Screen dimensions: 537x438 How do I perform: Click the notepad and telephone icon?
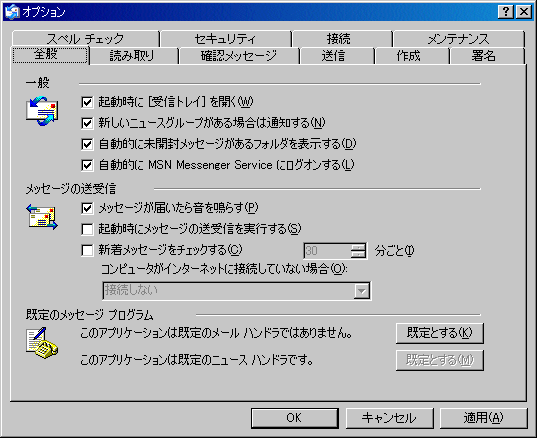click(42, 343)
